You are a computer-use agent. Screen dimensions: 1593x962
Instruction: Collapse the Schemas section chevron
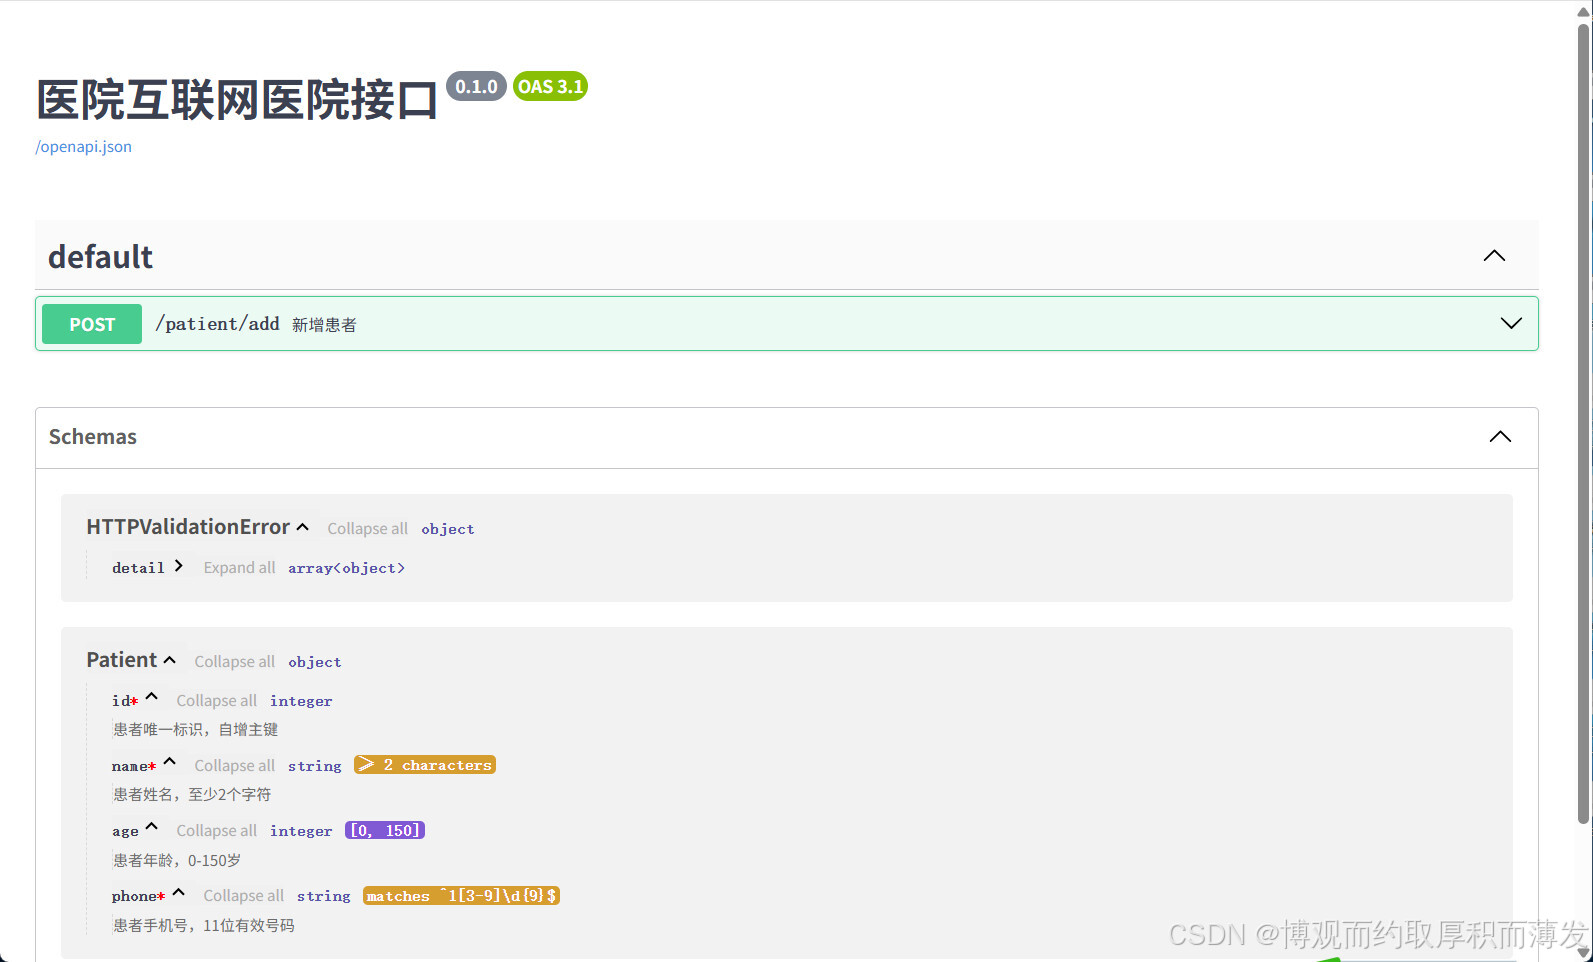1500,437
